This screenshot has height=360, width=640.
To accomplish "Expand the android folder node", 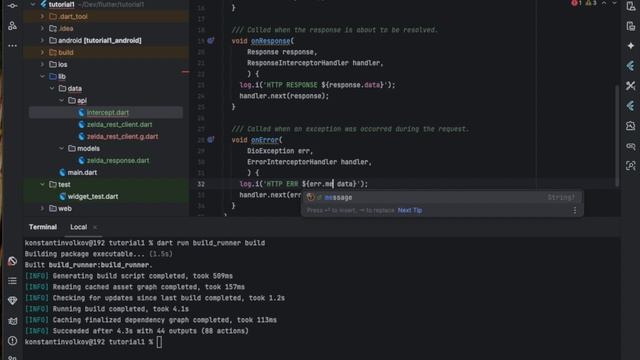I will coord(42,40).
